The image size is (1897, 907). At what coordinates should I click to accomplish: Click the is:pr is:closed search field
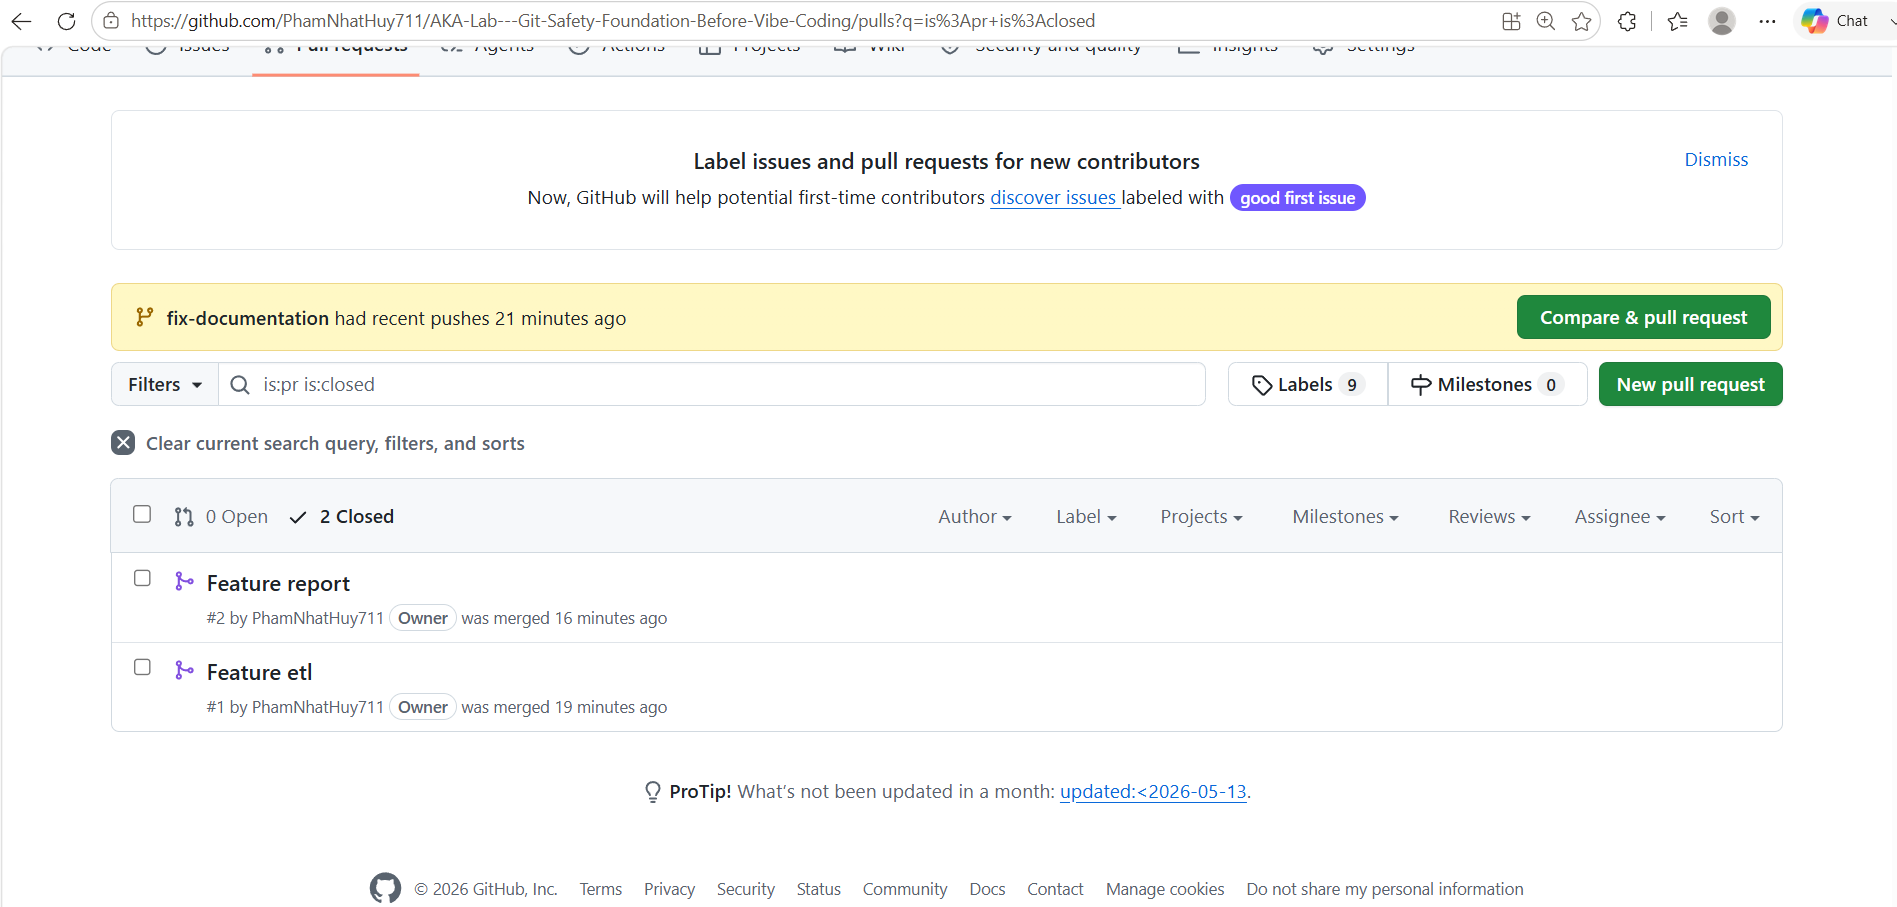point(711,384)
